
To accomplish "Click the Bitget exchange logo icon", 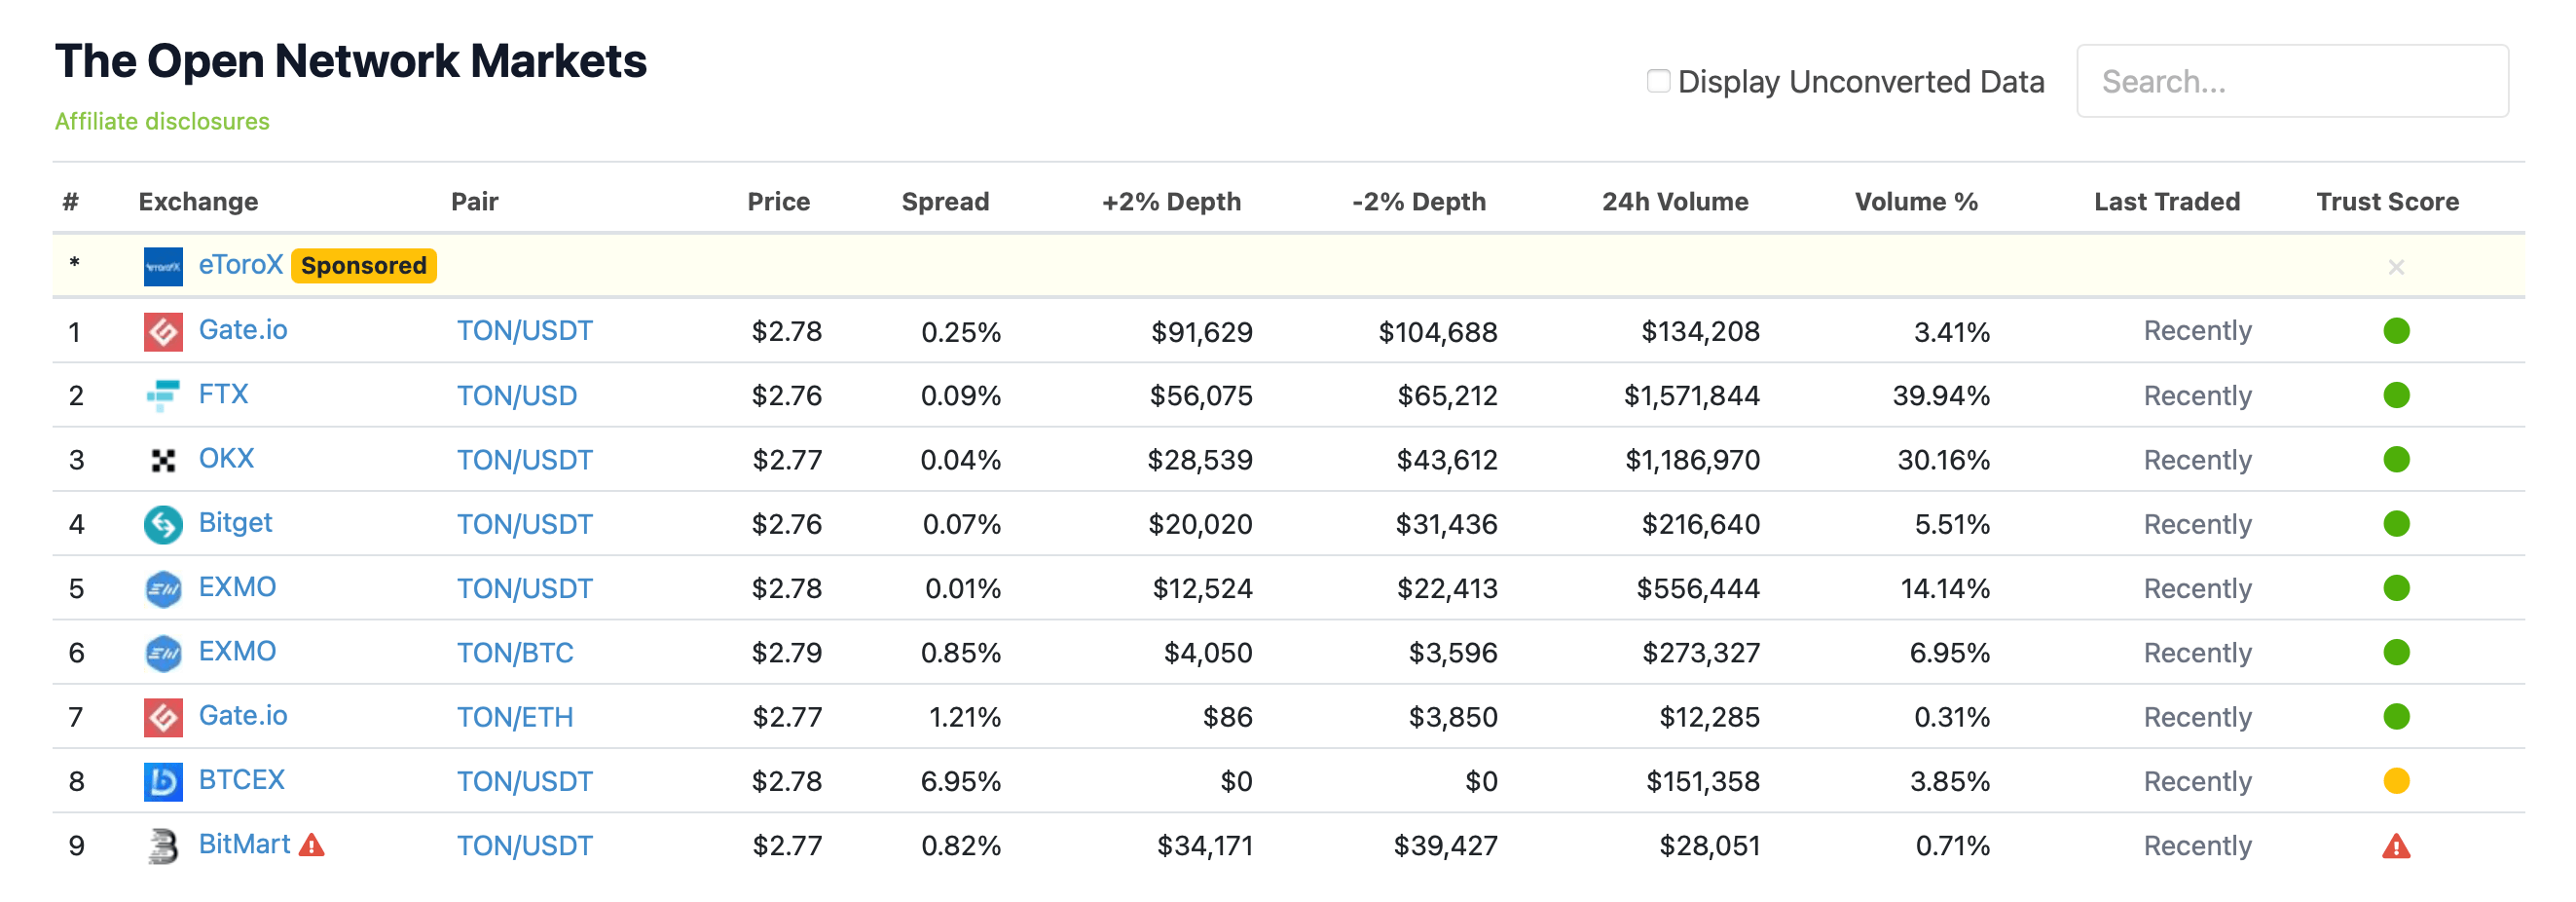I will pyautogui.click(x=163, y=524).
